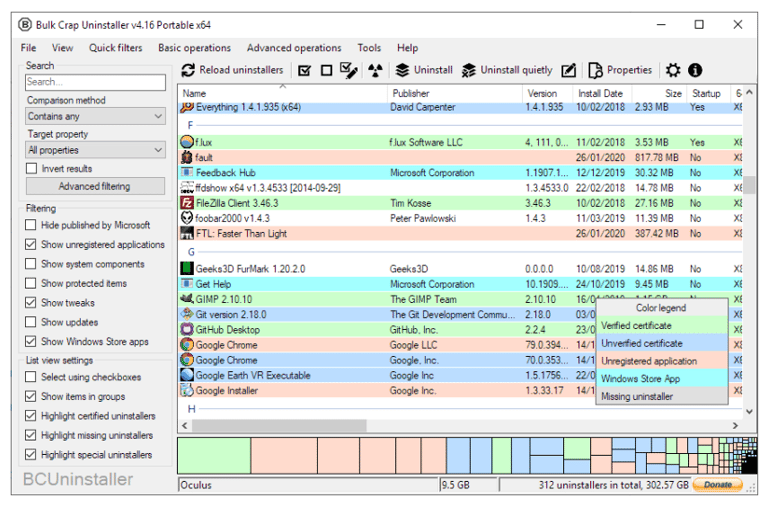The image size is (768, 507).
Task: Click the Everything 1.4.1.935 app icon
Action: point(187,107)
